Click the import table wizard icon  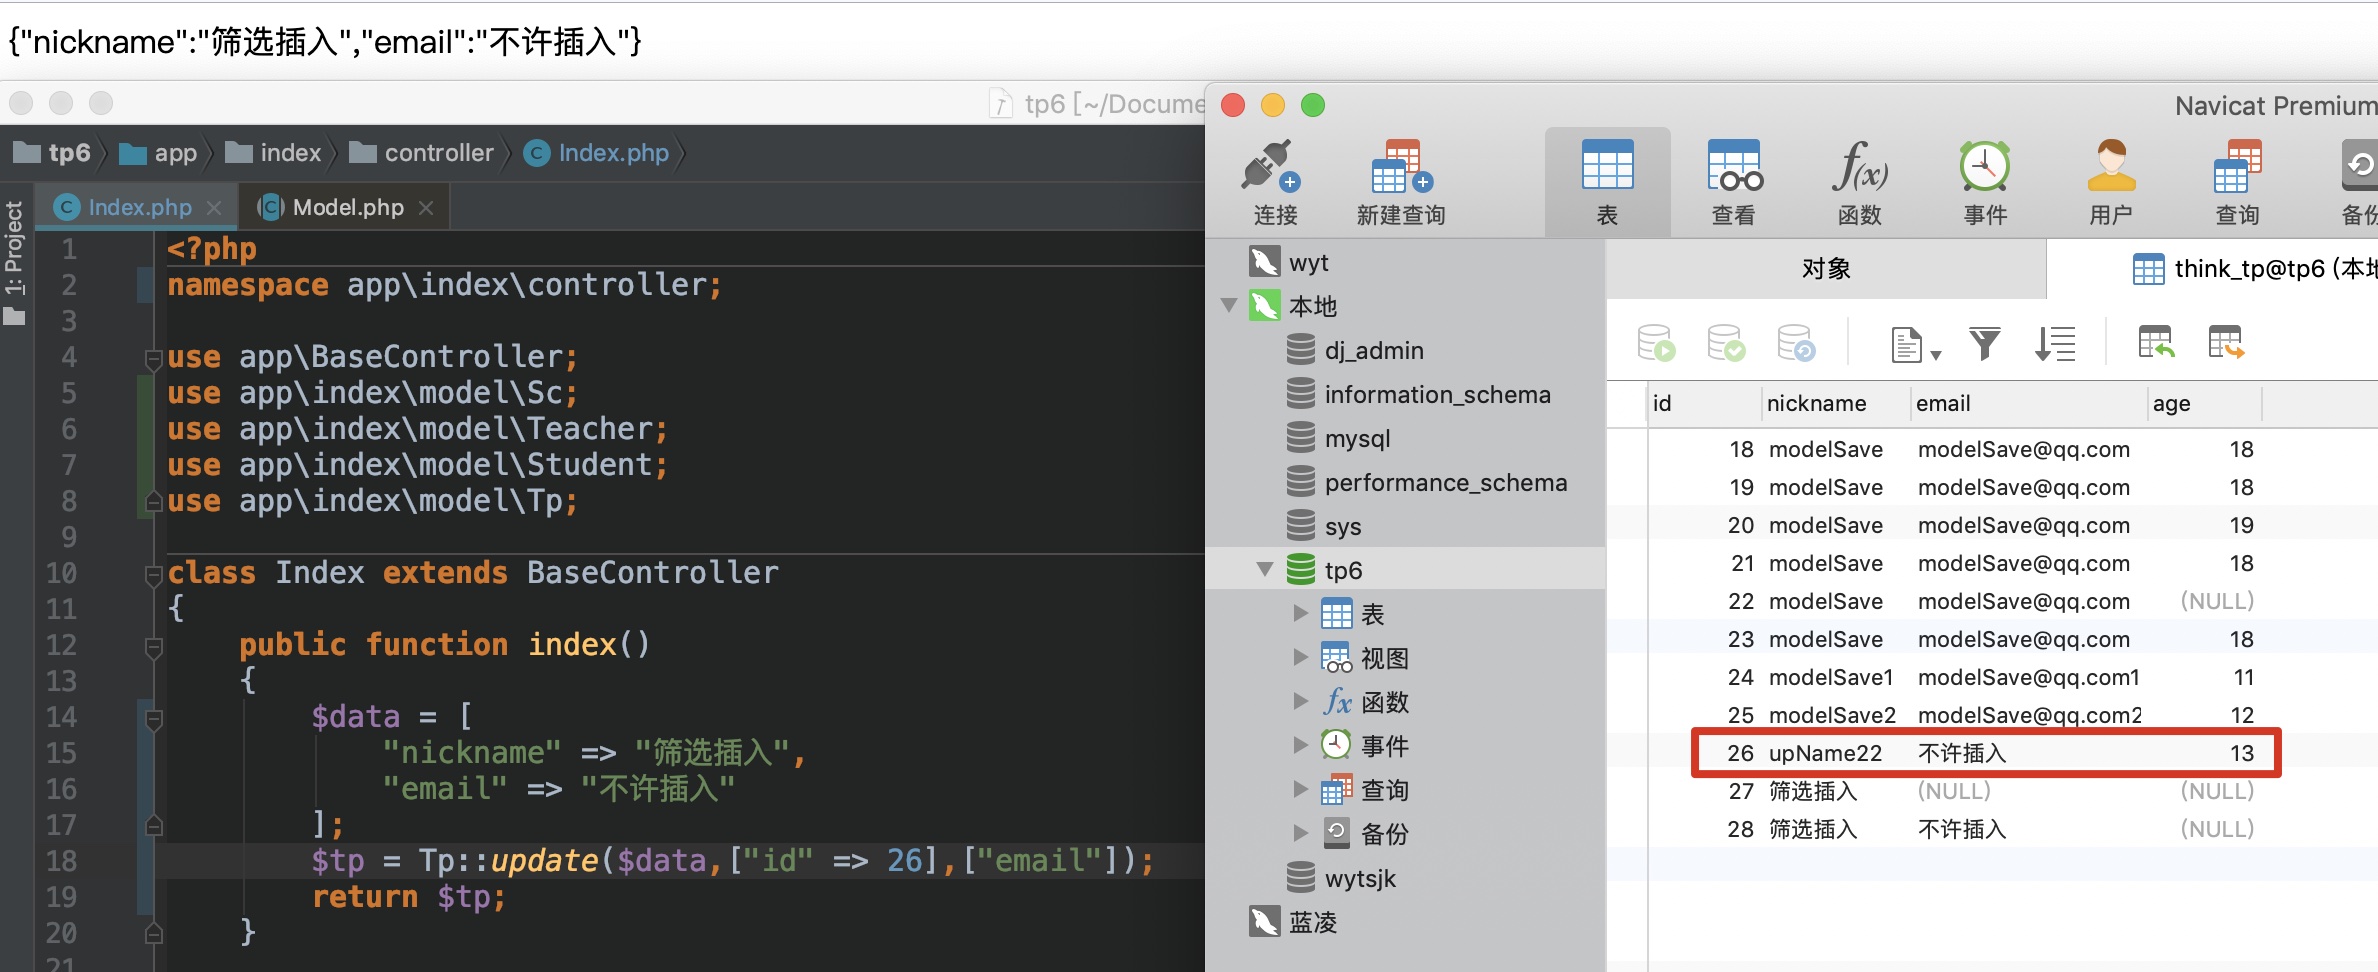tap(2156, 343)
